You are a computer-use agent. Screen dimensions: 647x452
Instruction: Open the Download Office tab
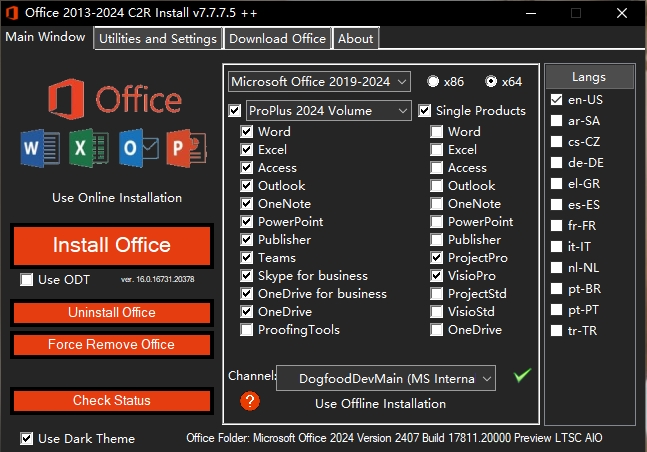[277, 39]
